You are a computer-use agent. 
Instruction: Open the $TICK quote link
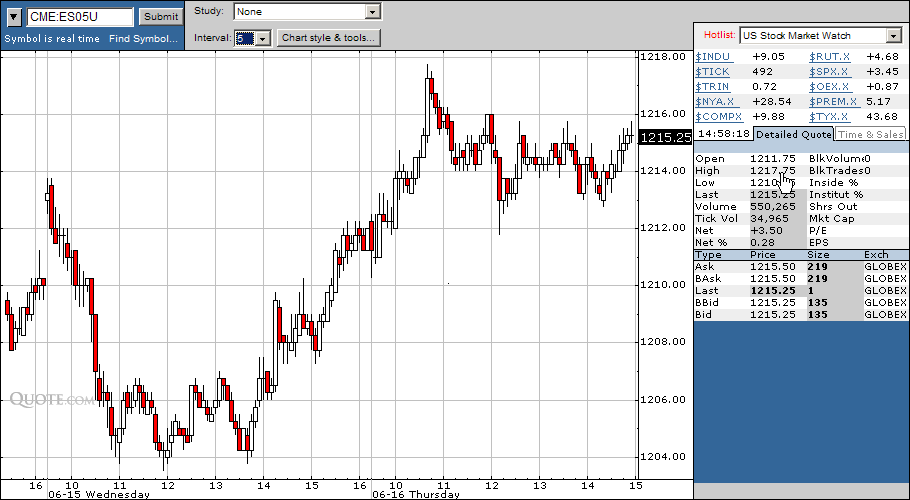click(x=712, y=72)
